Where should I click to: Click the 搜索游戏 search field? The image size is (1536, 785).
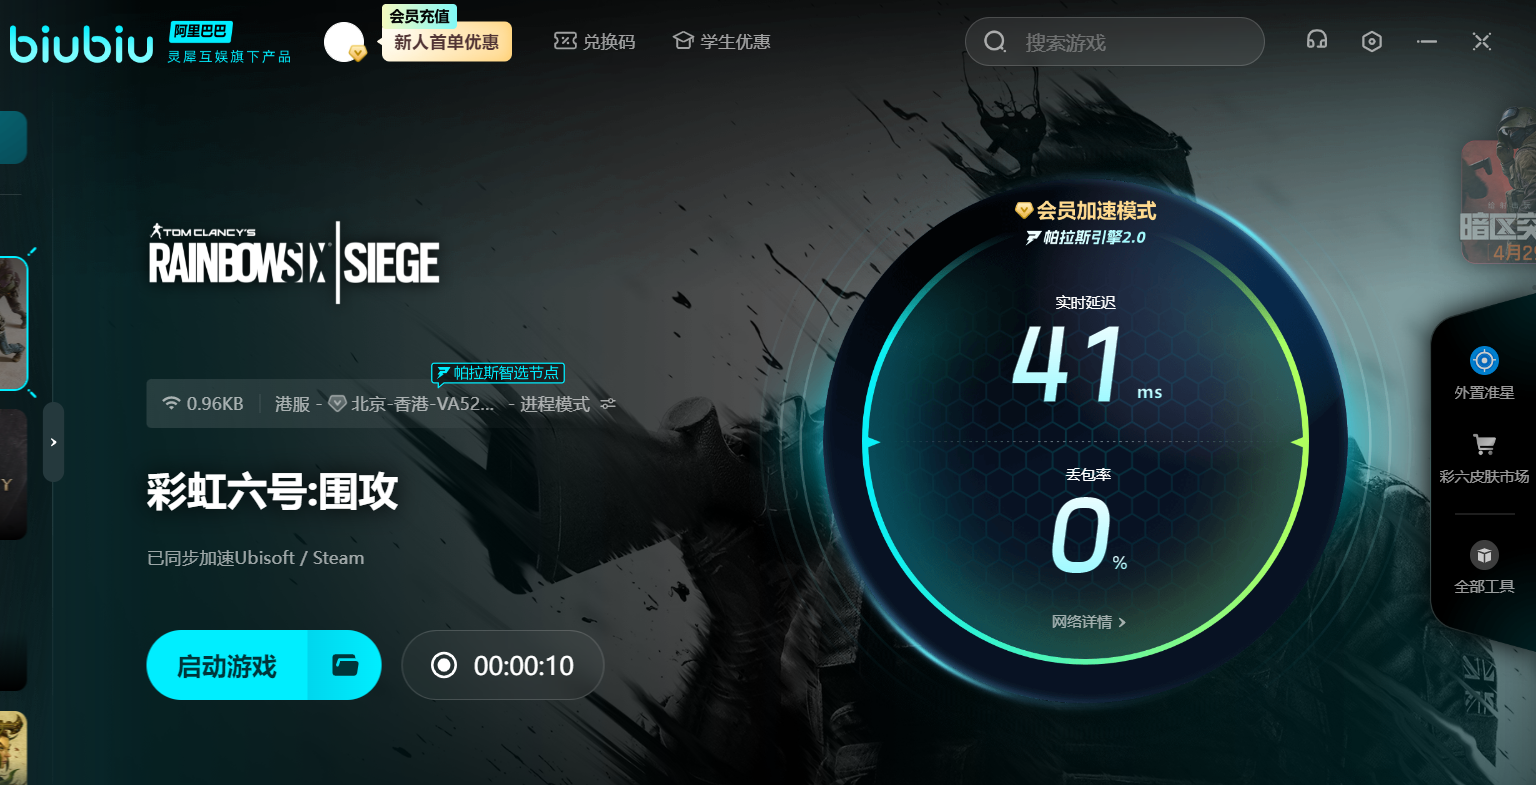[1114, 42]
